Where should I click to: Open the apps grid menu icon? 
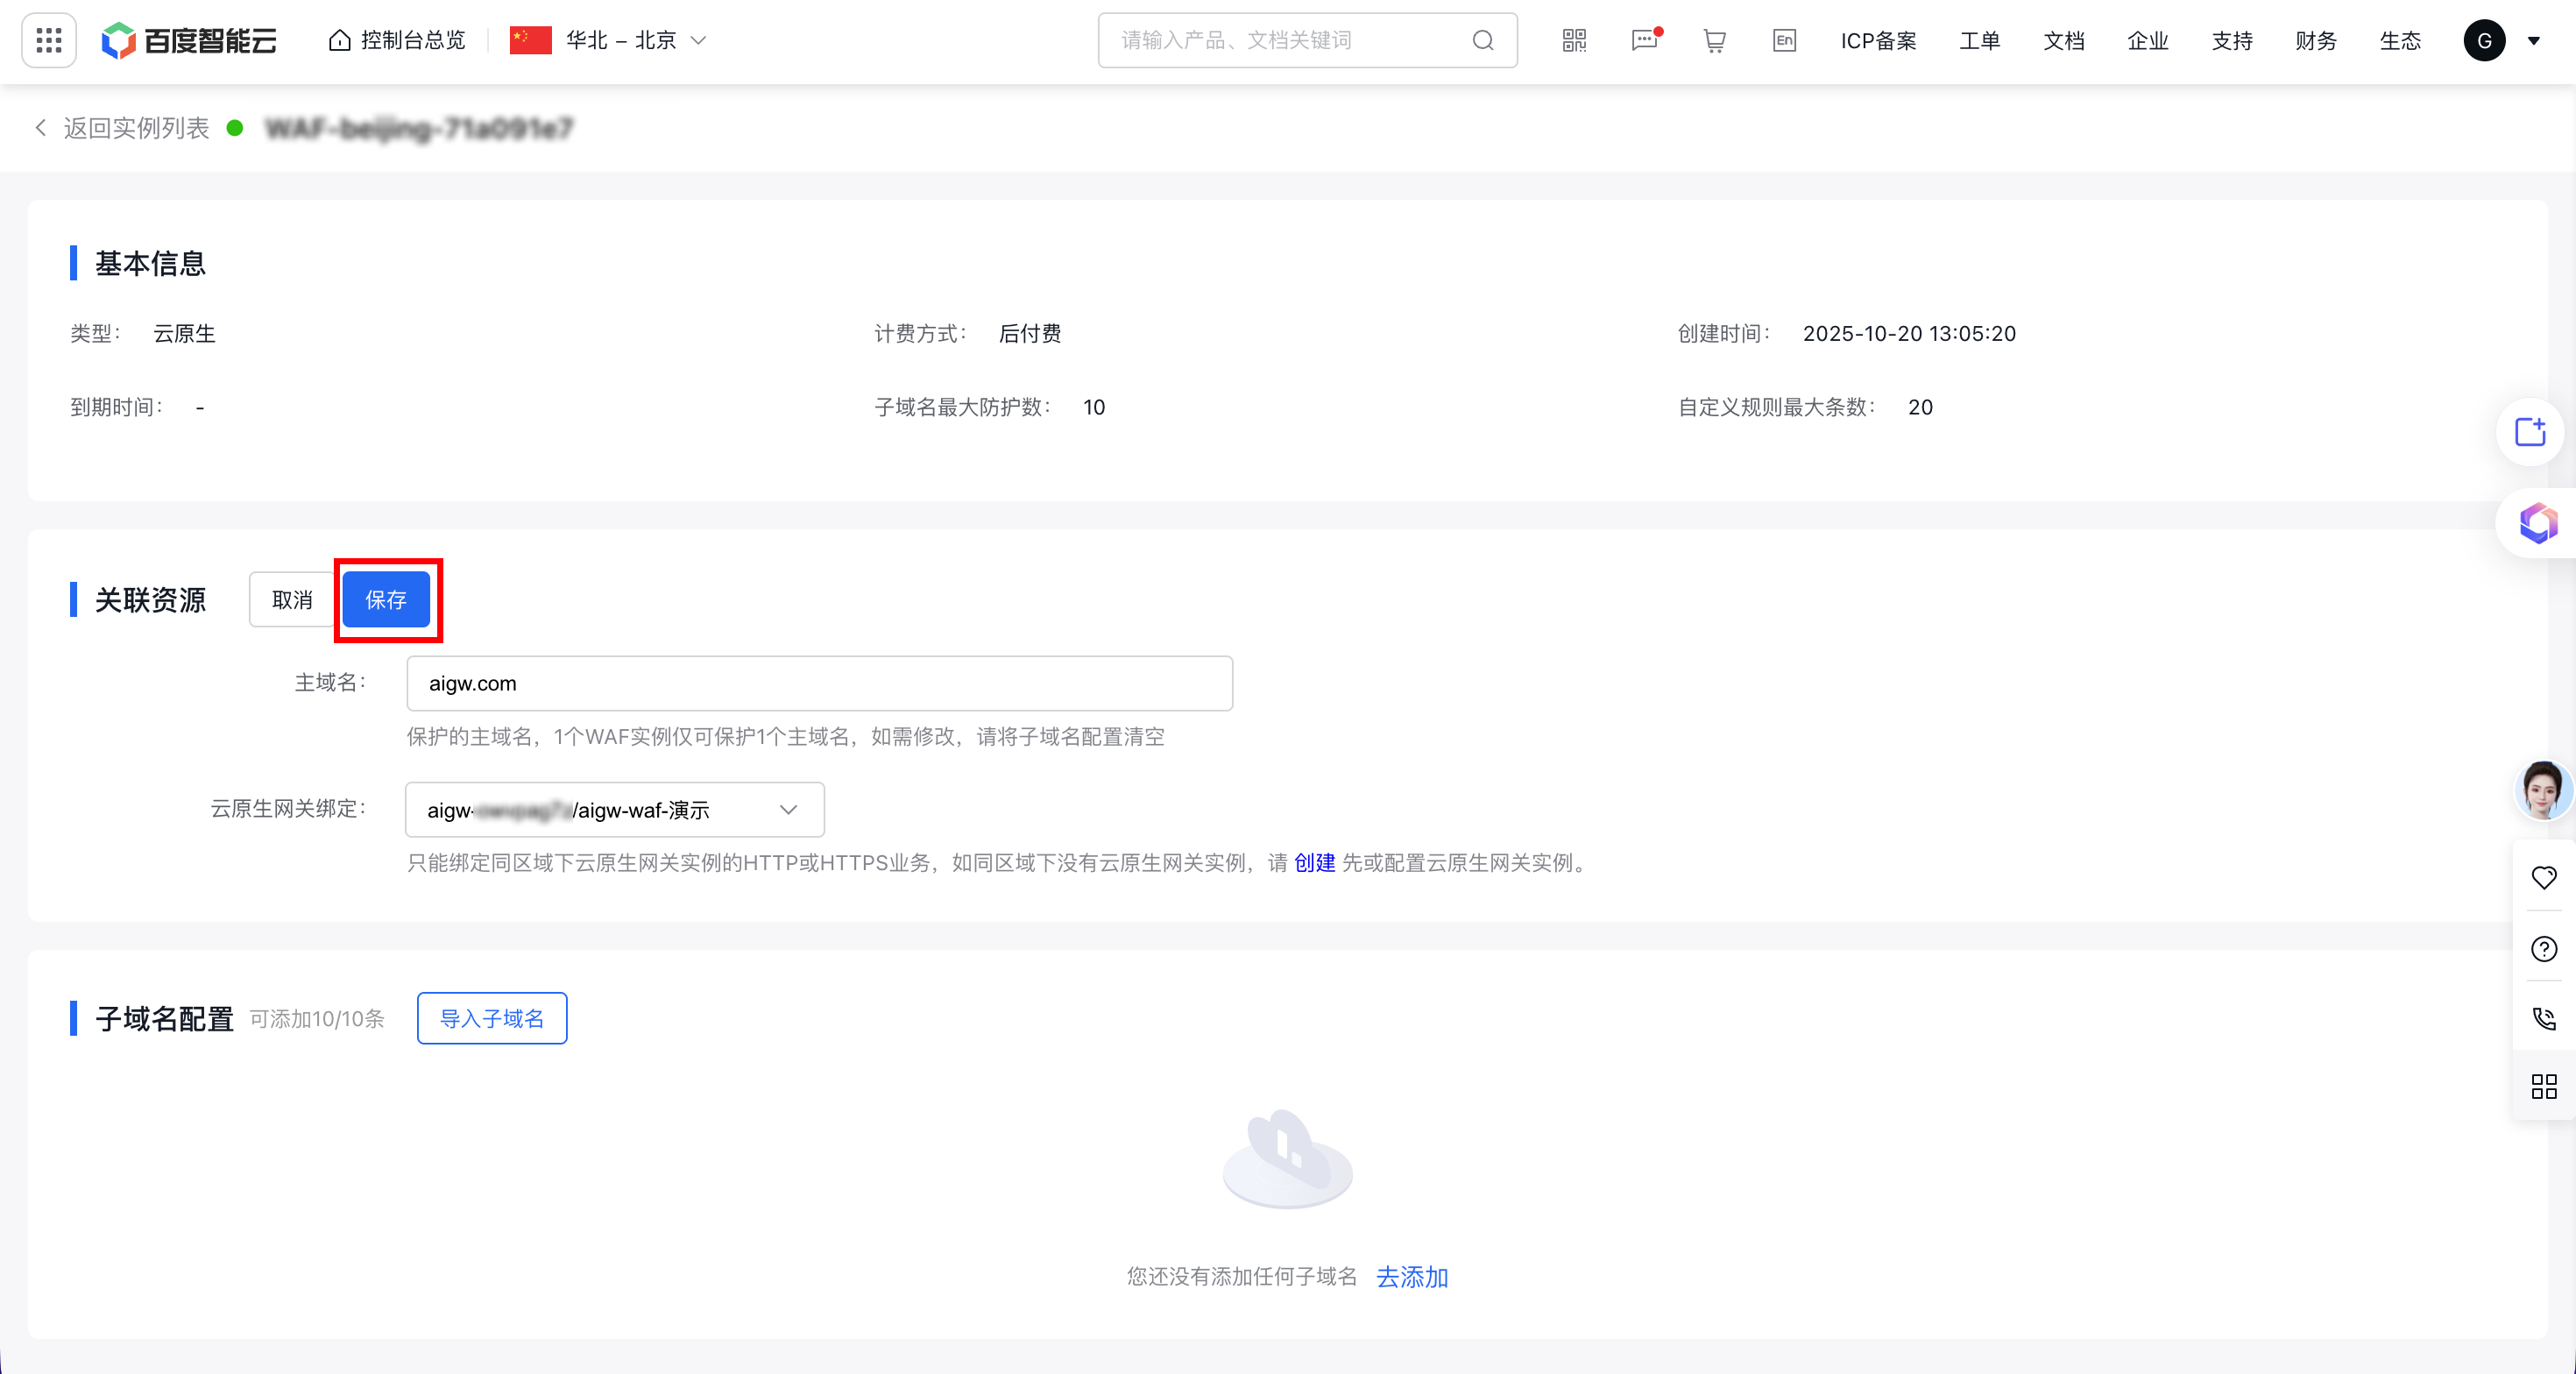tap(49, 40)
